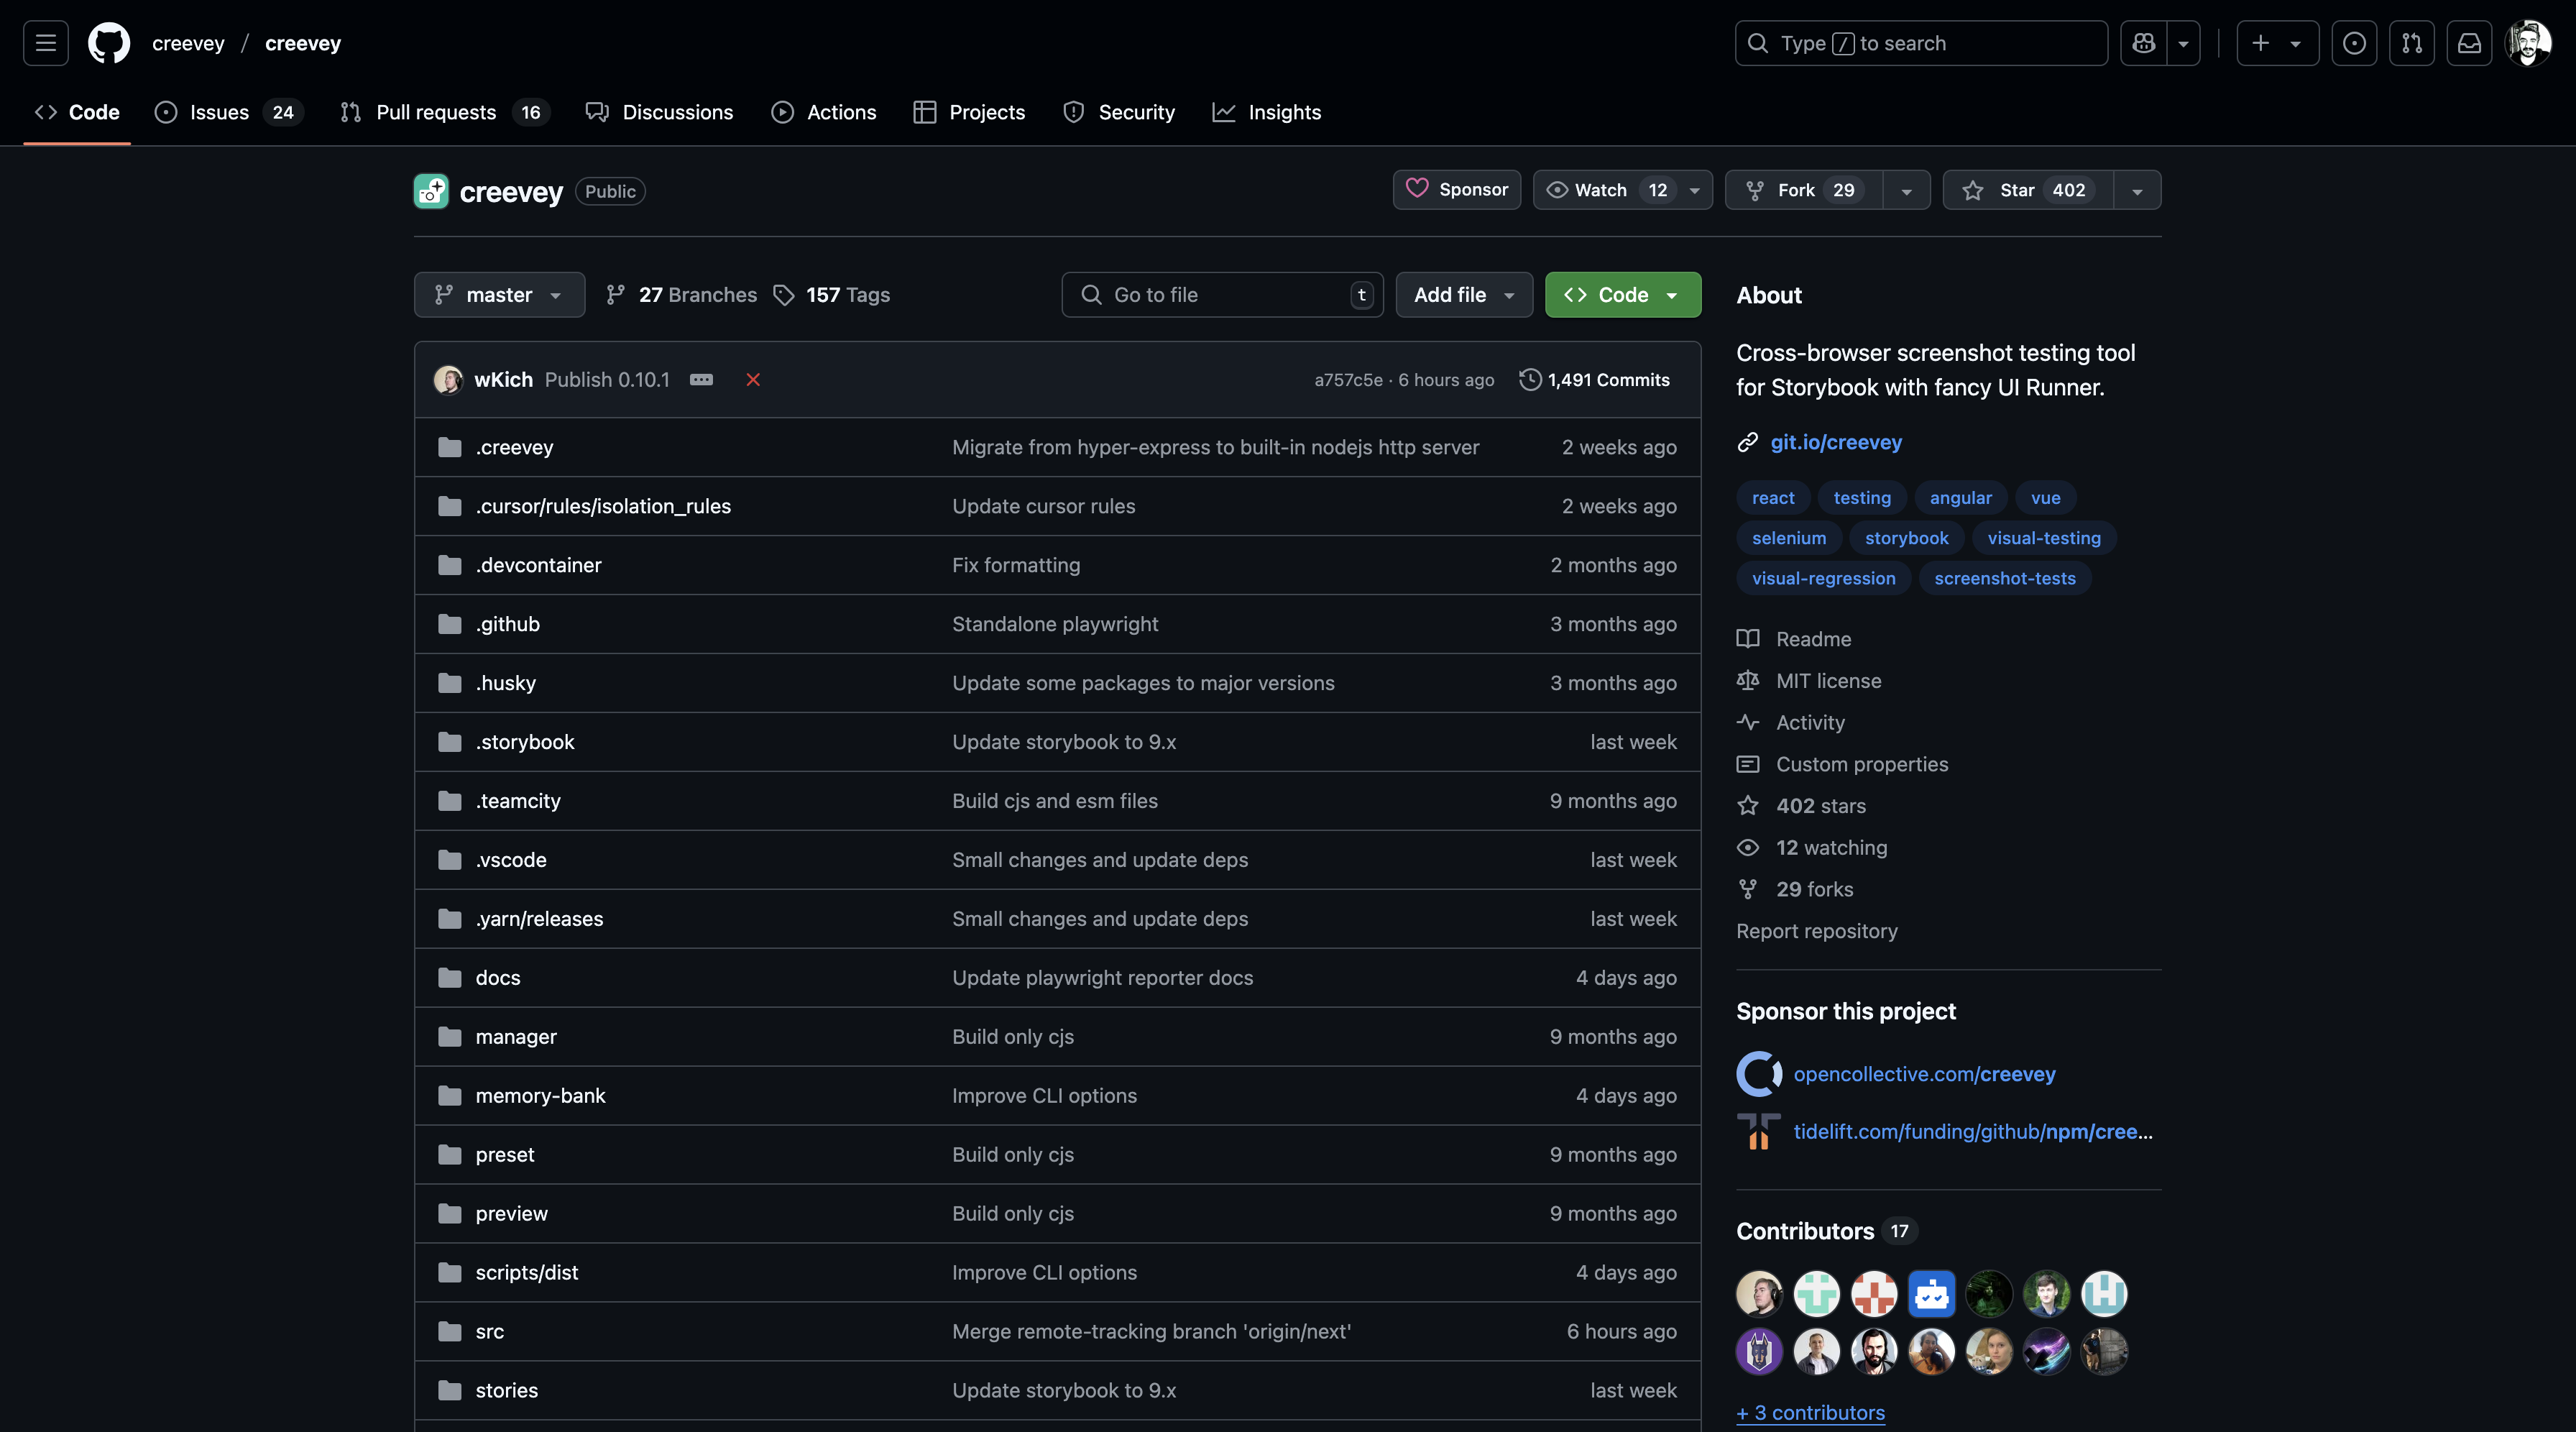The image size is (2576, 1432).
Task: Open the Insights tab
Action: coord(1267,112)
